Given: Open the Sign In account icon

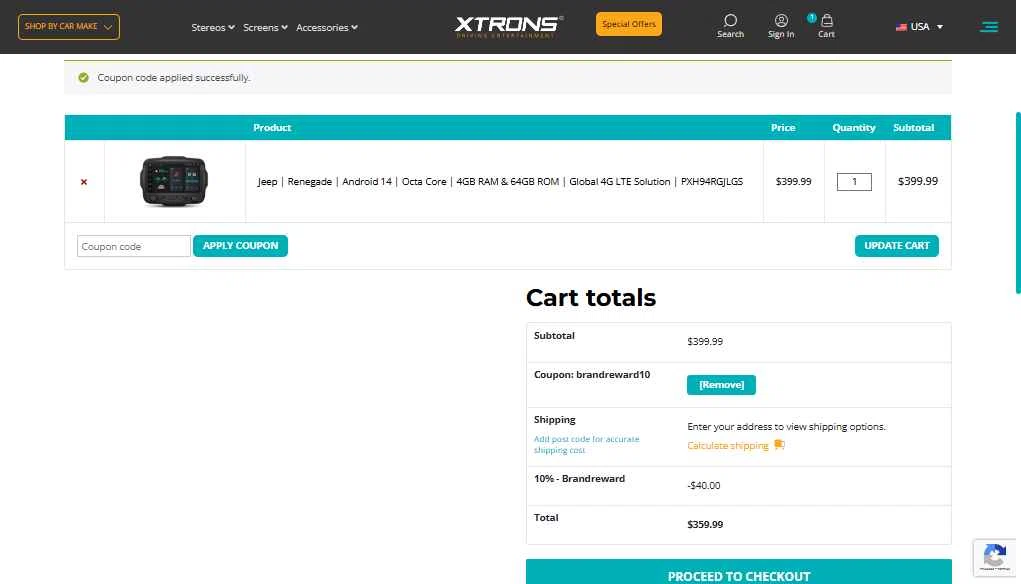Looking at the screenshot, I should click(x=781, y=21).
